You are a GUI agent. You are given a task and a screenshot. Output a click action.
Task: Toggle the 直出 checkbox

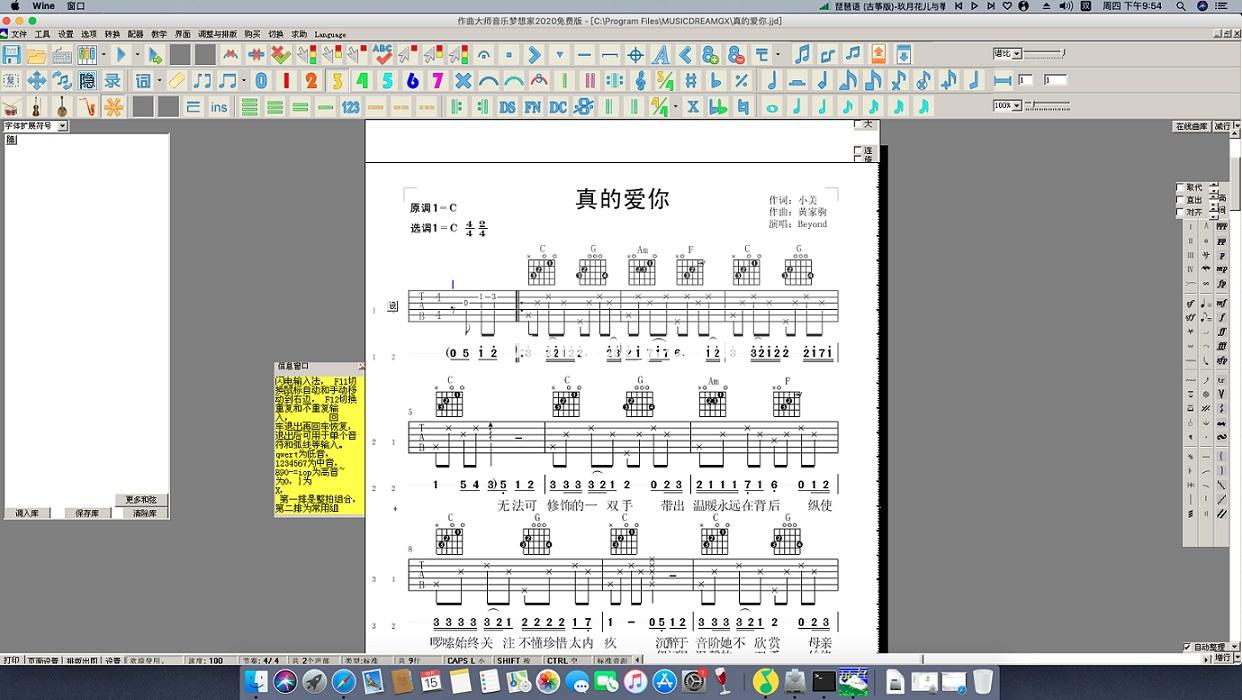(x=1181, y=200)
